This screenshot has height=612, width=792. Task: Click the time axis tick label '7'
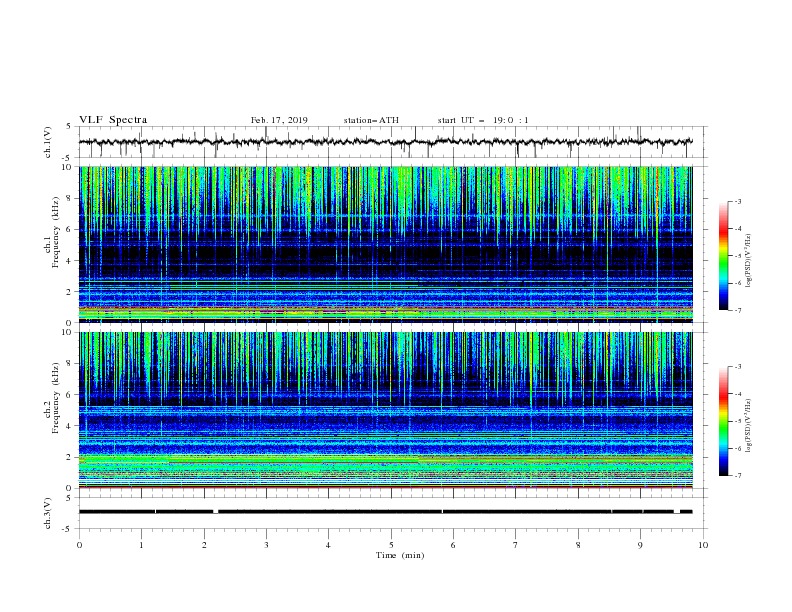coord(516,545)
